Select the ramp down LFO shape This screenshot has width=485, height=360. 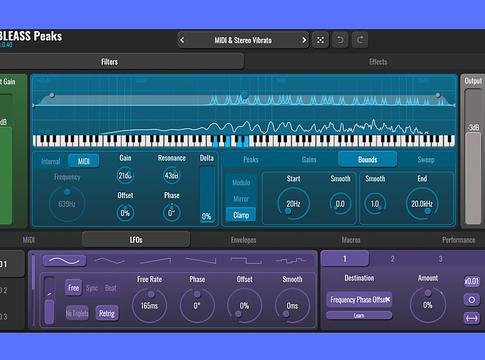tap(201, 261)
